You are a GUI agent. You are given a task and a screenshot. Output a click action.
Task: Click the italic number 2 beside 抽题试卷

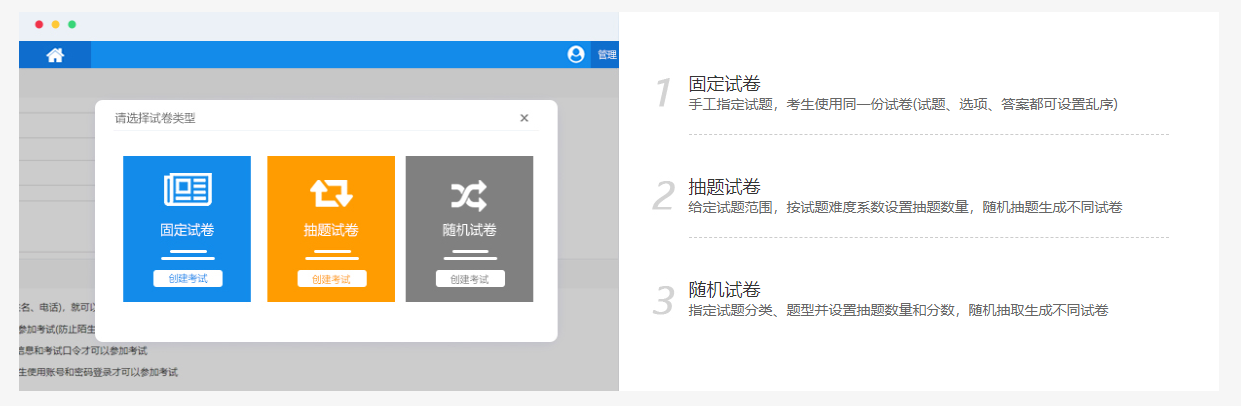664,197
